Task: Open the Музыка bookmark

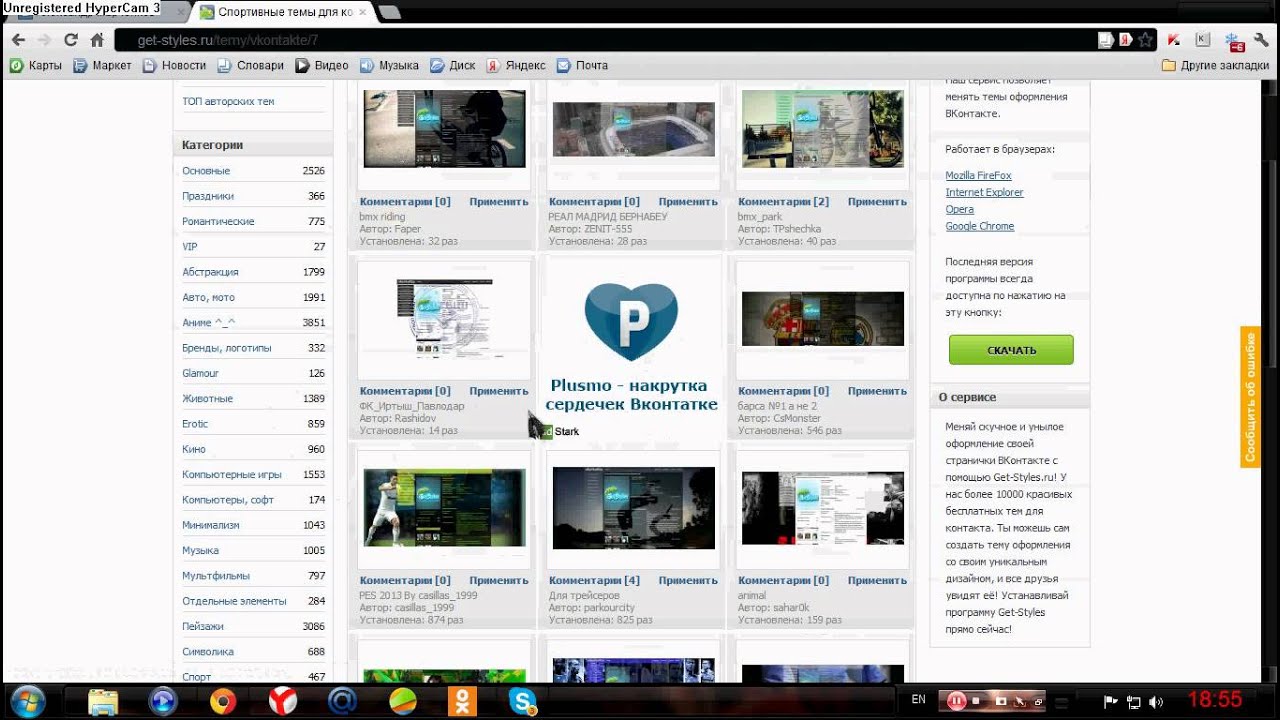Action: pos(390,65)
